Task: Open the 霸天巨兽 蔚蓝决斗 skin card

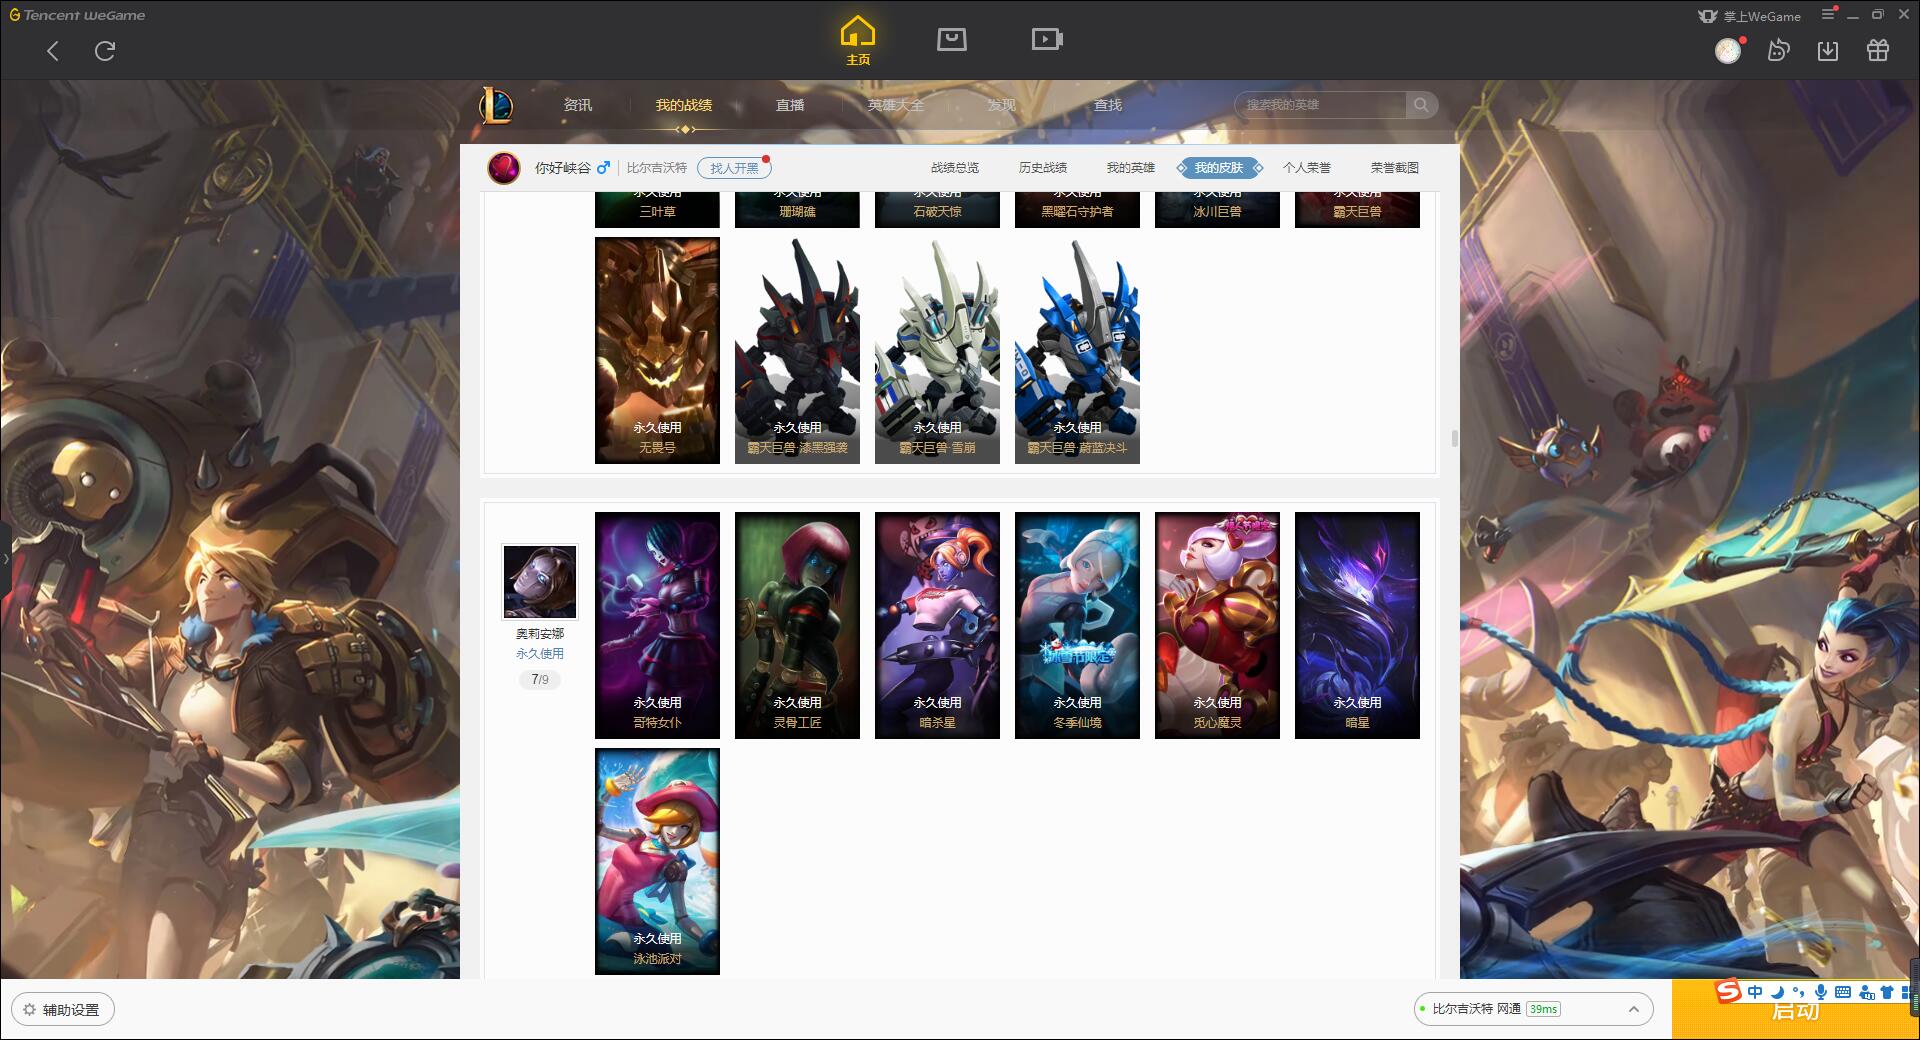Action: (x=1077, y=350)
